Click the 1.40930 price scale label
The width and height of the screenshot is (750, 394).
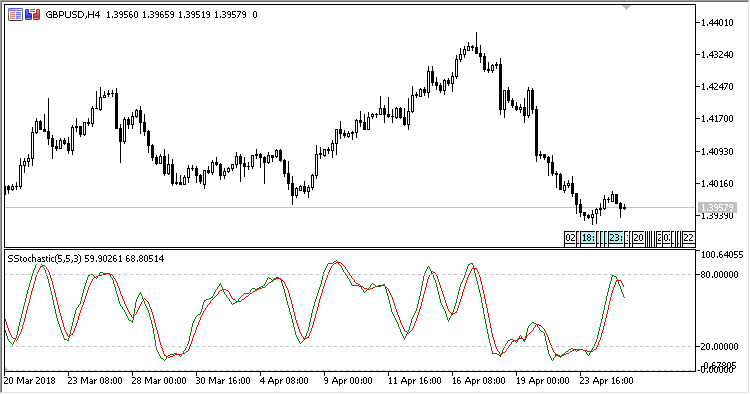tap(717, 151)
